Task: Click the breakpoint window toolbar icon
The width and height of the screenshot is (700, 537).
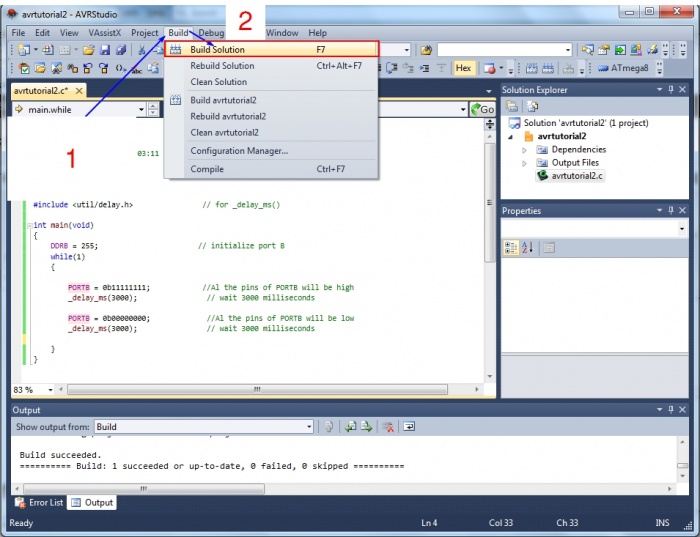Action: pyautogui.click(x=490, y=68)
